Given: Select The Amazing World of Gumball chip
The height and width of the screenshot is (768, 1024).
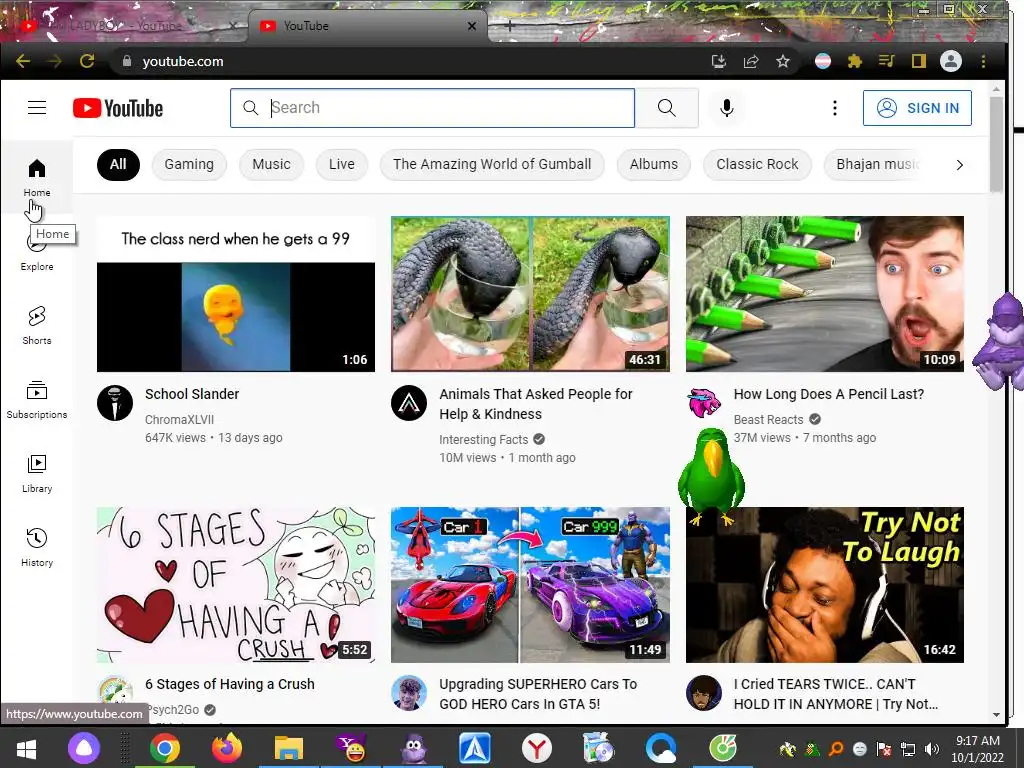Looking at the screenshot, I should tap(492, 165).
